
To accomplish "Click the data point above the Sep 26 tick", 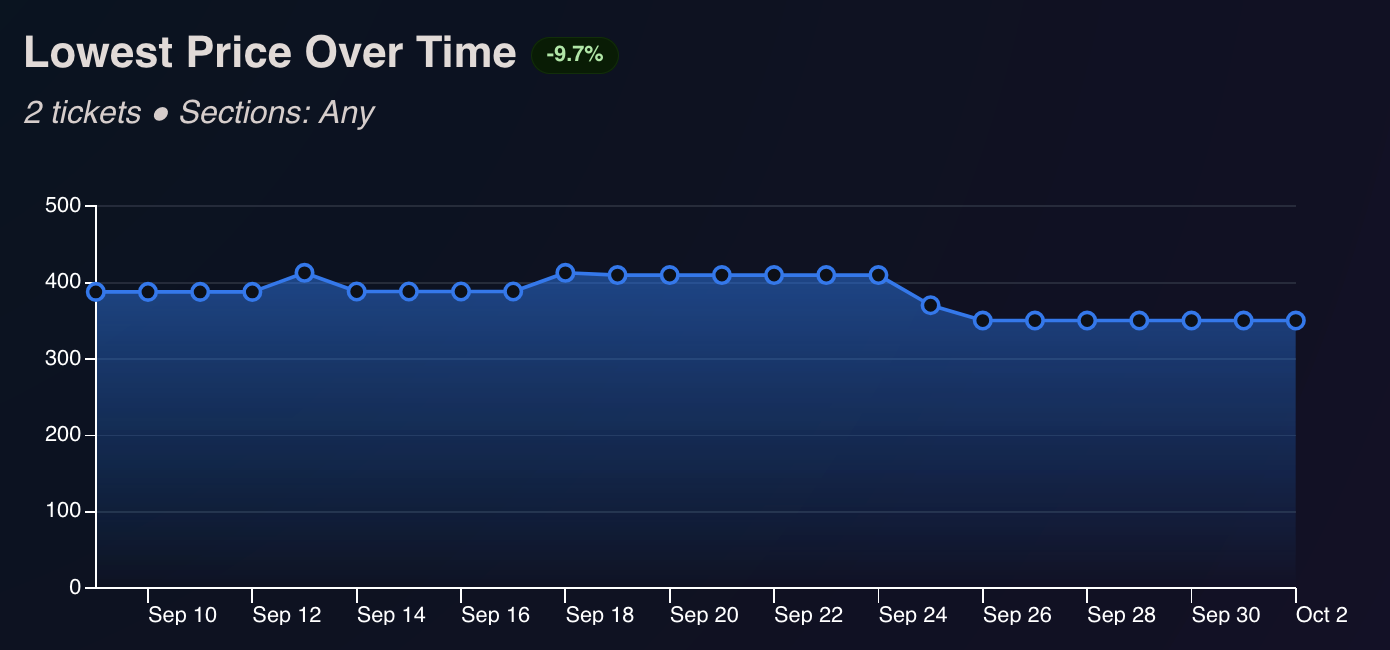I will [x=983, y=321].
